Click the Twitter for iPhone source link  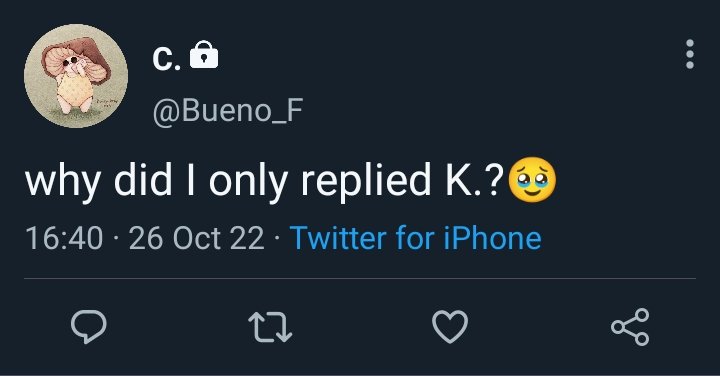[x=416, y=238]
